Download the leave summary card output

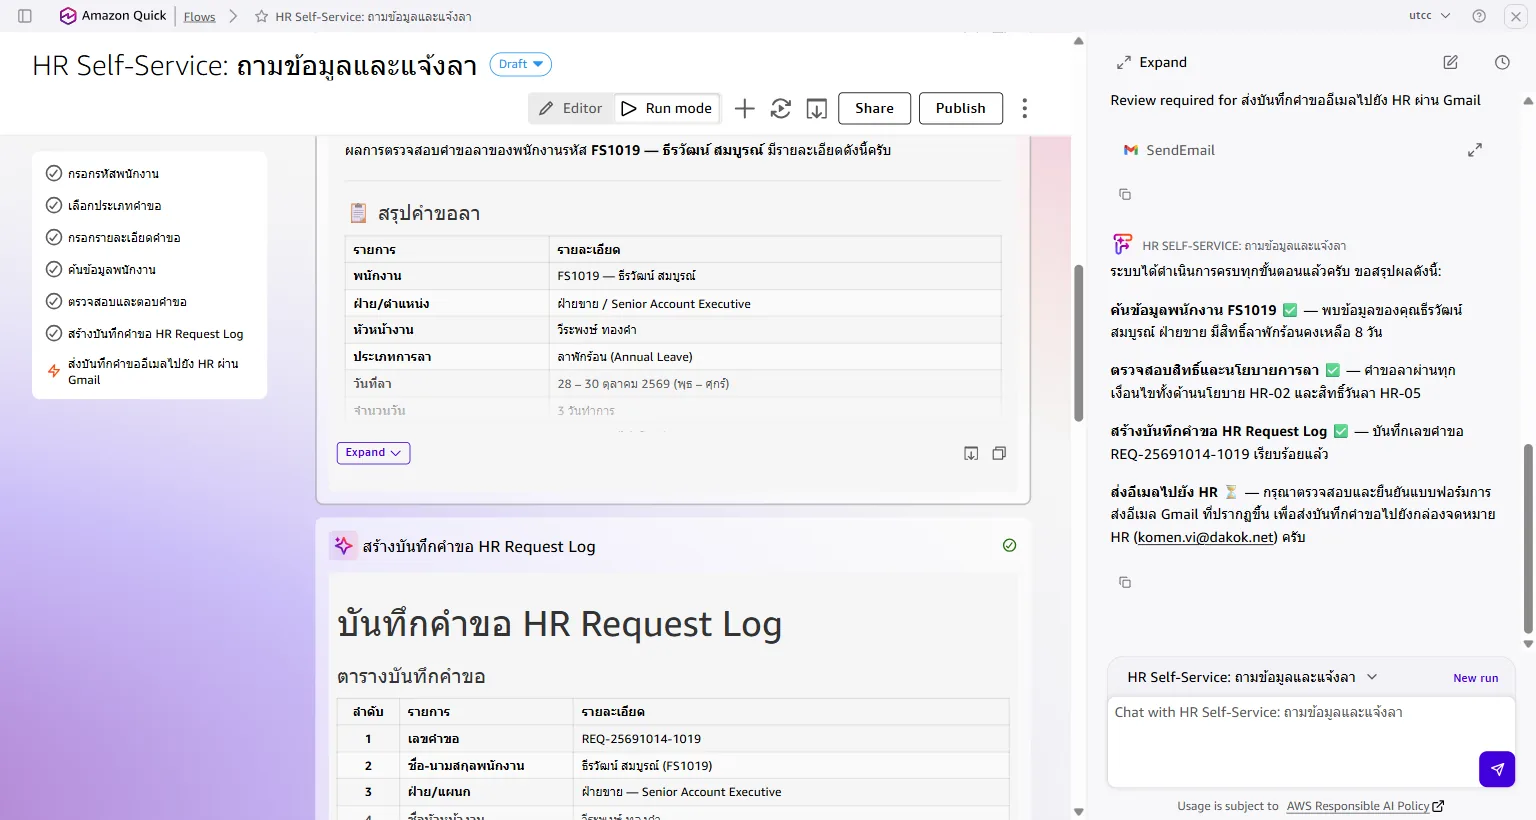(971, 453)
